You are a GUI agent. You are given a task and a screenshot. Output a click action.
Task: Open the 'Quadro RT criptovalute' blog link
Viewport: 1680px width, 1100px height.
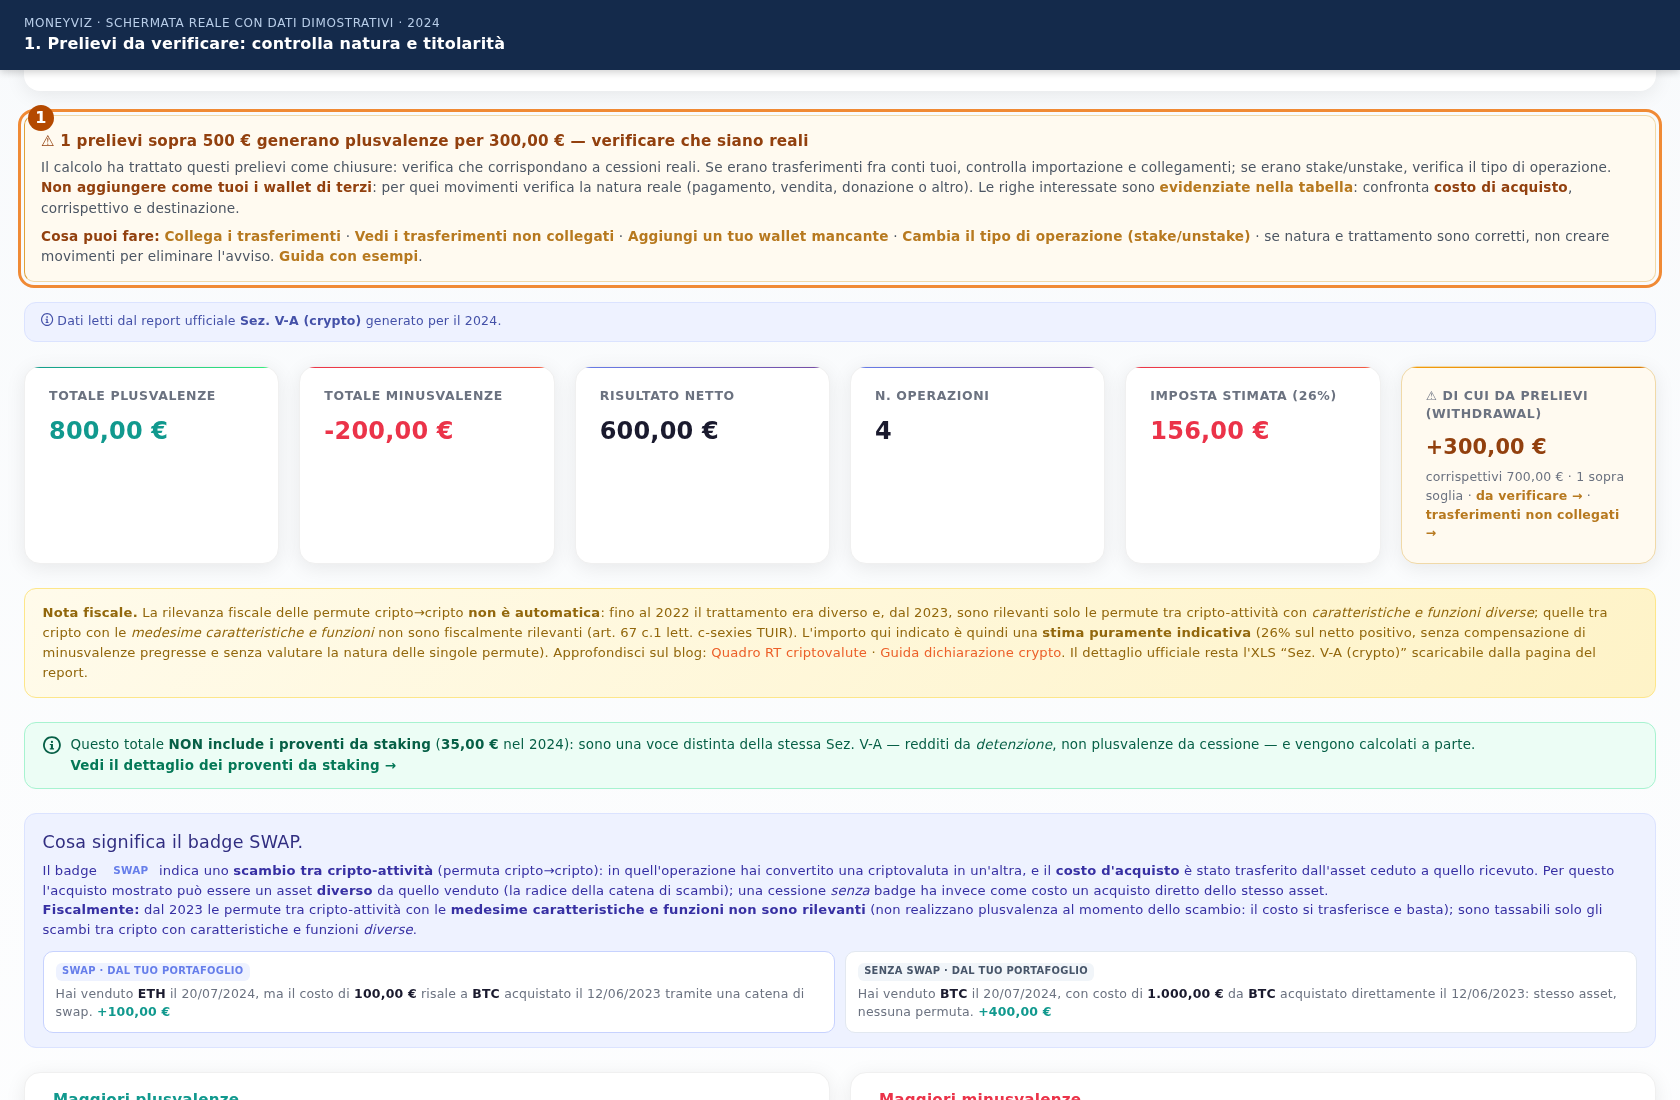(789, 652)
